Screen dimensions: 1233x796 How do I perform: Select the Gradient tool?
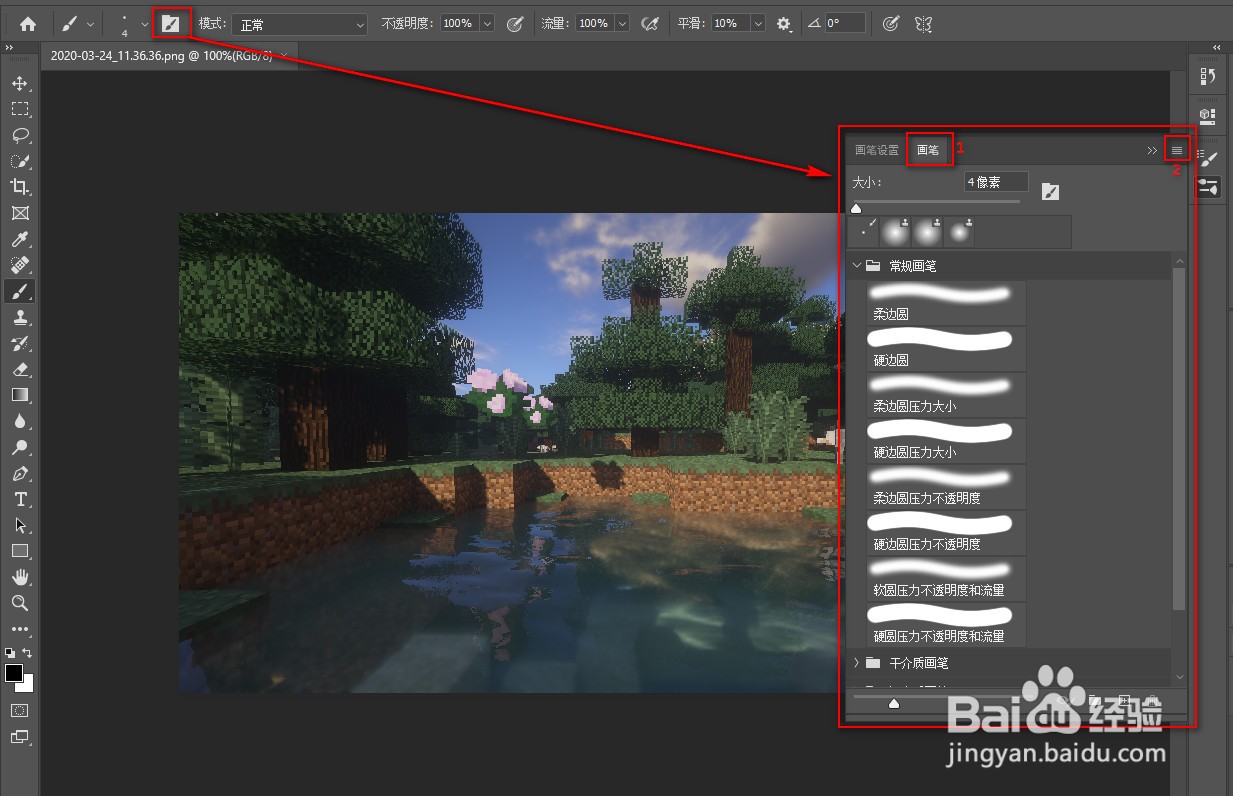pyautogui.click(x=19, y=395)
